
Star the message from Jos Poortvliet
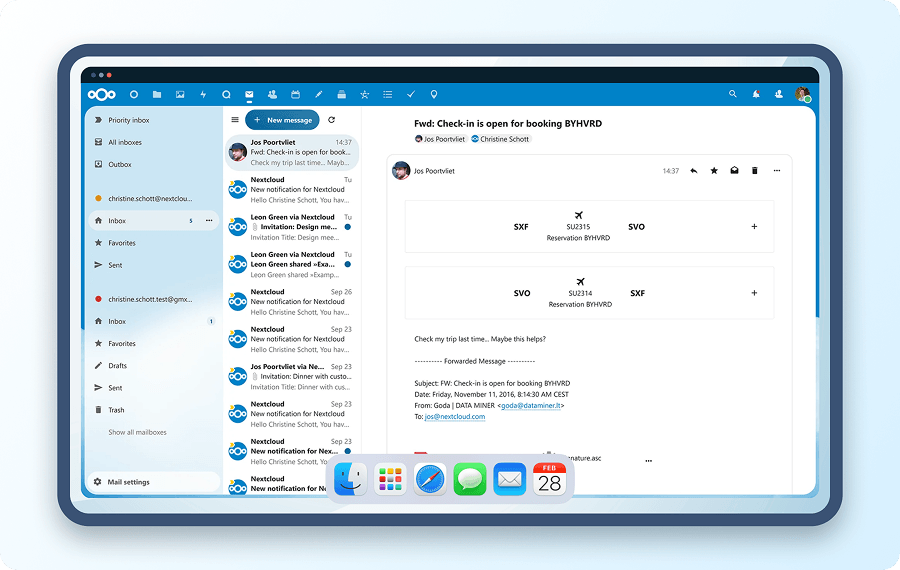(x=714, y=171)
